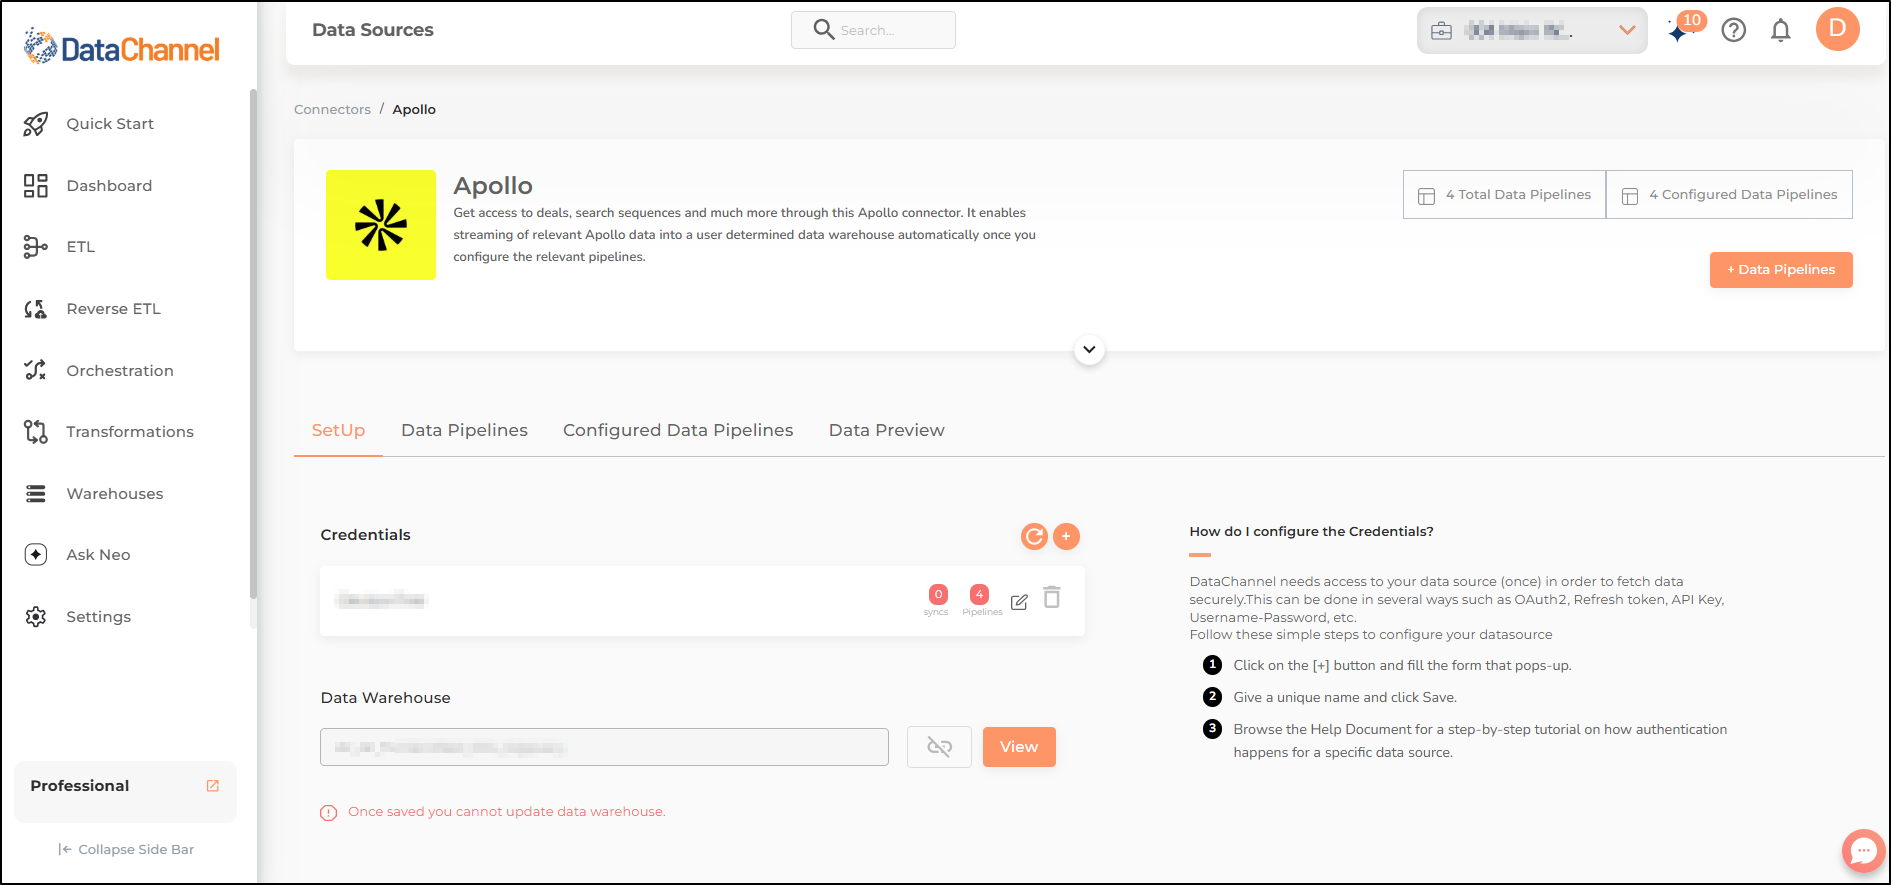The image size is (1891, 885).
Task: Click 'Give a unique name and click Save' step
Action: click(1345, 698)
